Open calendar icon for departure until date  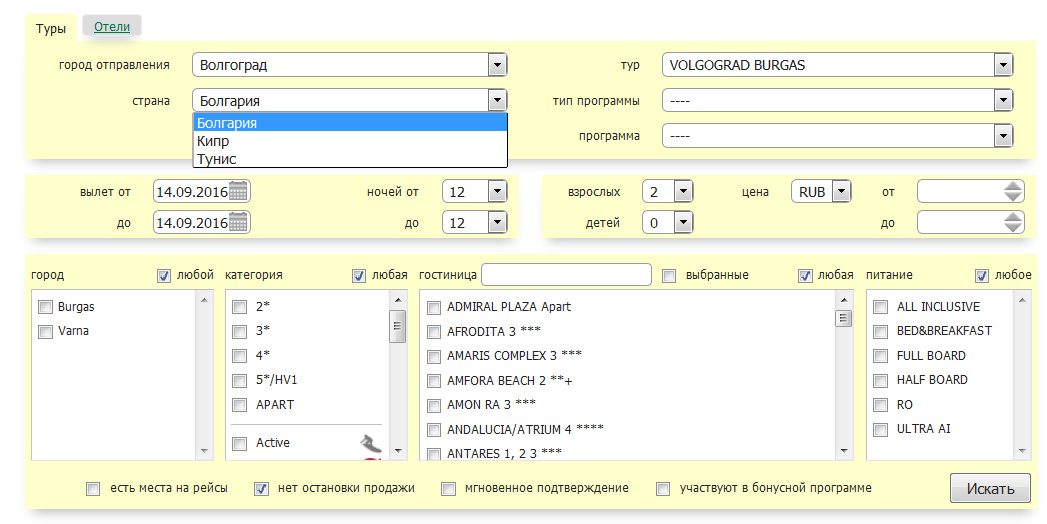[238, 222]
